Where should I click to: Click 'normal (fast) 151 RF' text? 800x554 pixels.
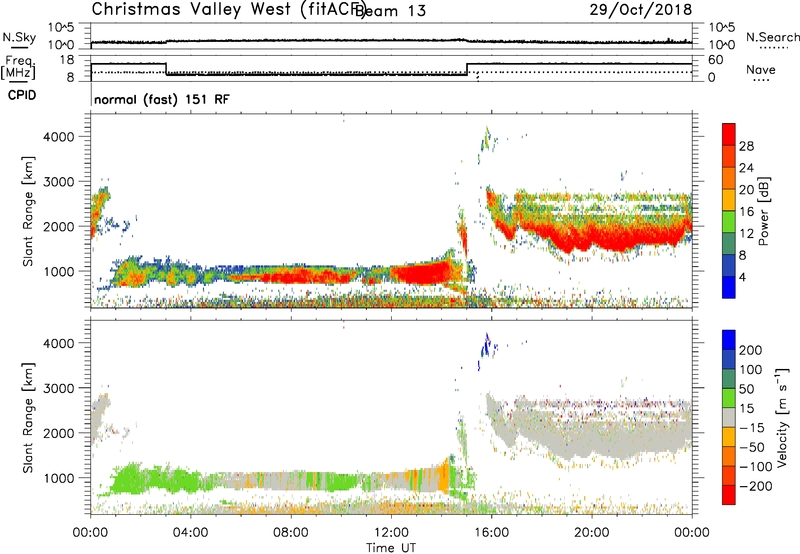click(162, 99)
